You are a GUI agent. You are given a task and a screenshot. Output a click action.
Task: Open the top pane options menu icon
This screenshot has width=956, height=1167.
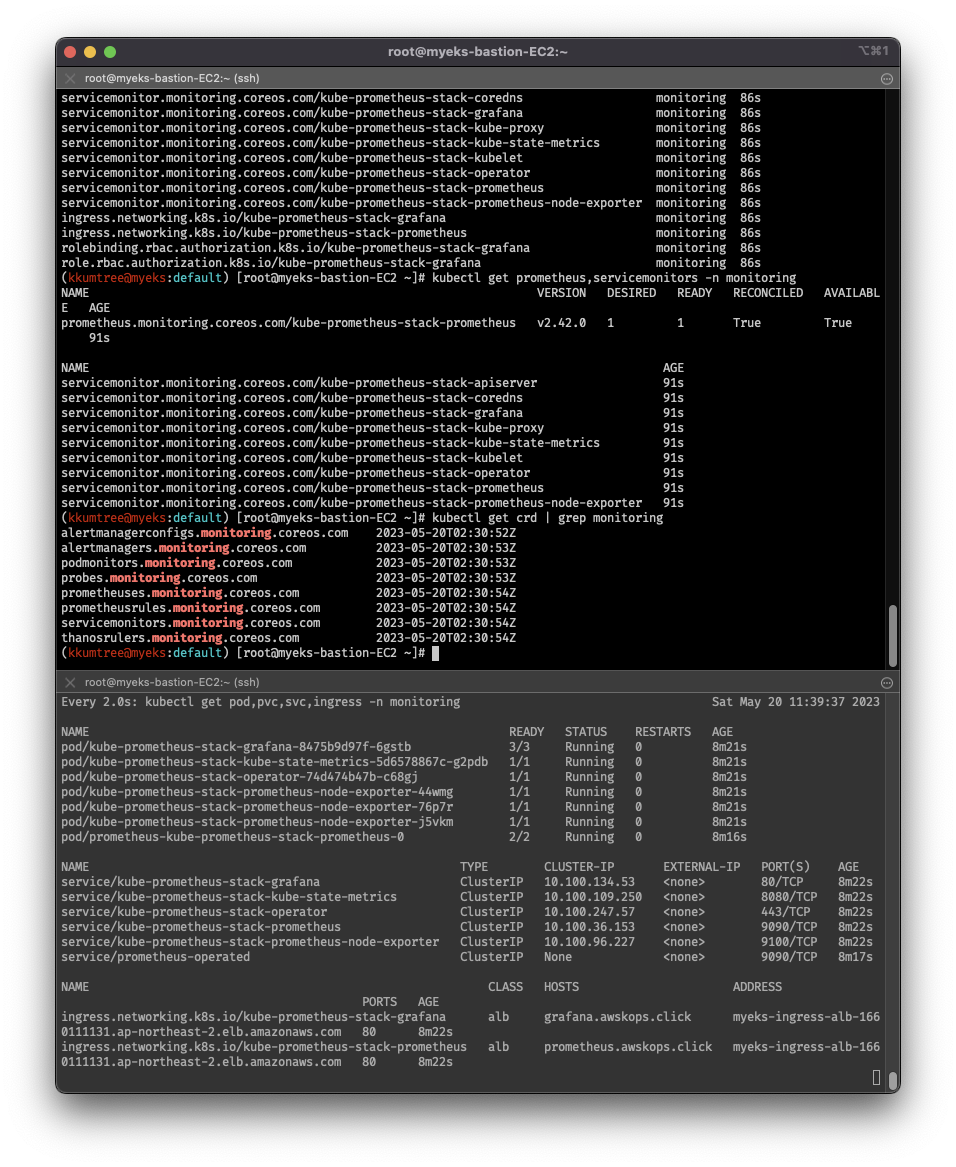[x=887, y=79]
